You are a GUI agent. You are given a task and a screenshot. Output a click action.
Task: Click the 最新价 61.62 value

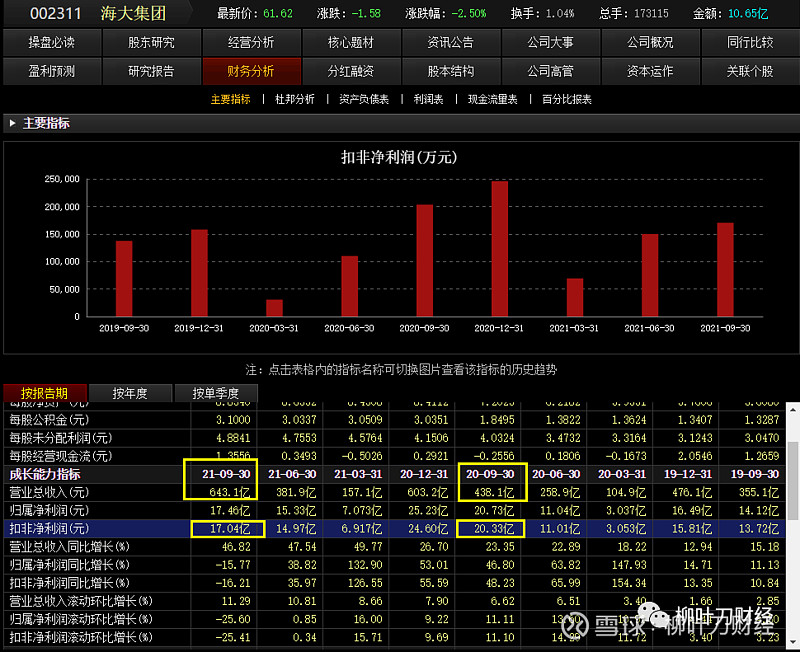278,14
